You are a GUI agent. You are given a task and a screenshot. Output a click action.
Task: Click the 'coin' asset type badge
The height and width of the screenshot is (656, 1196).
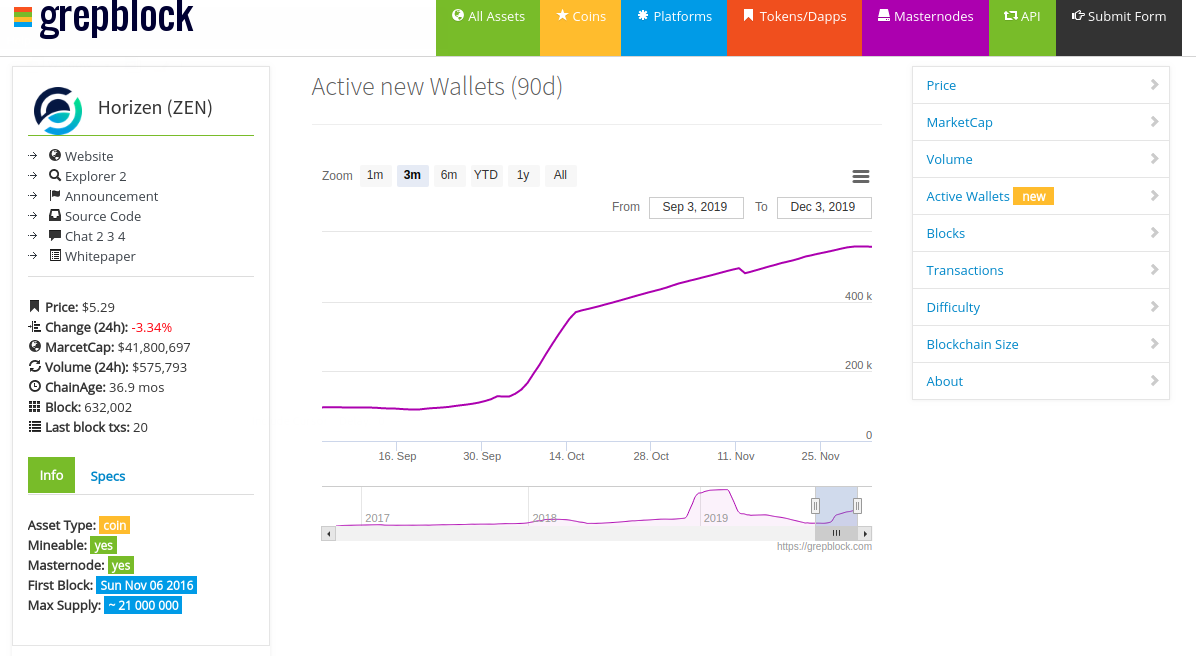tap(114, 525)
